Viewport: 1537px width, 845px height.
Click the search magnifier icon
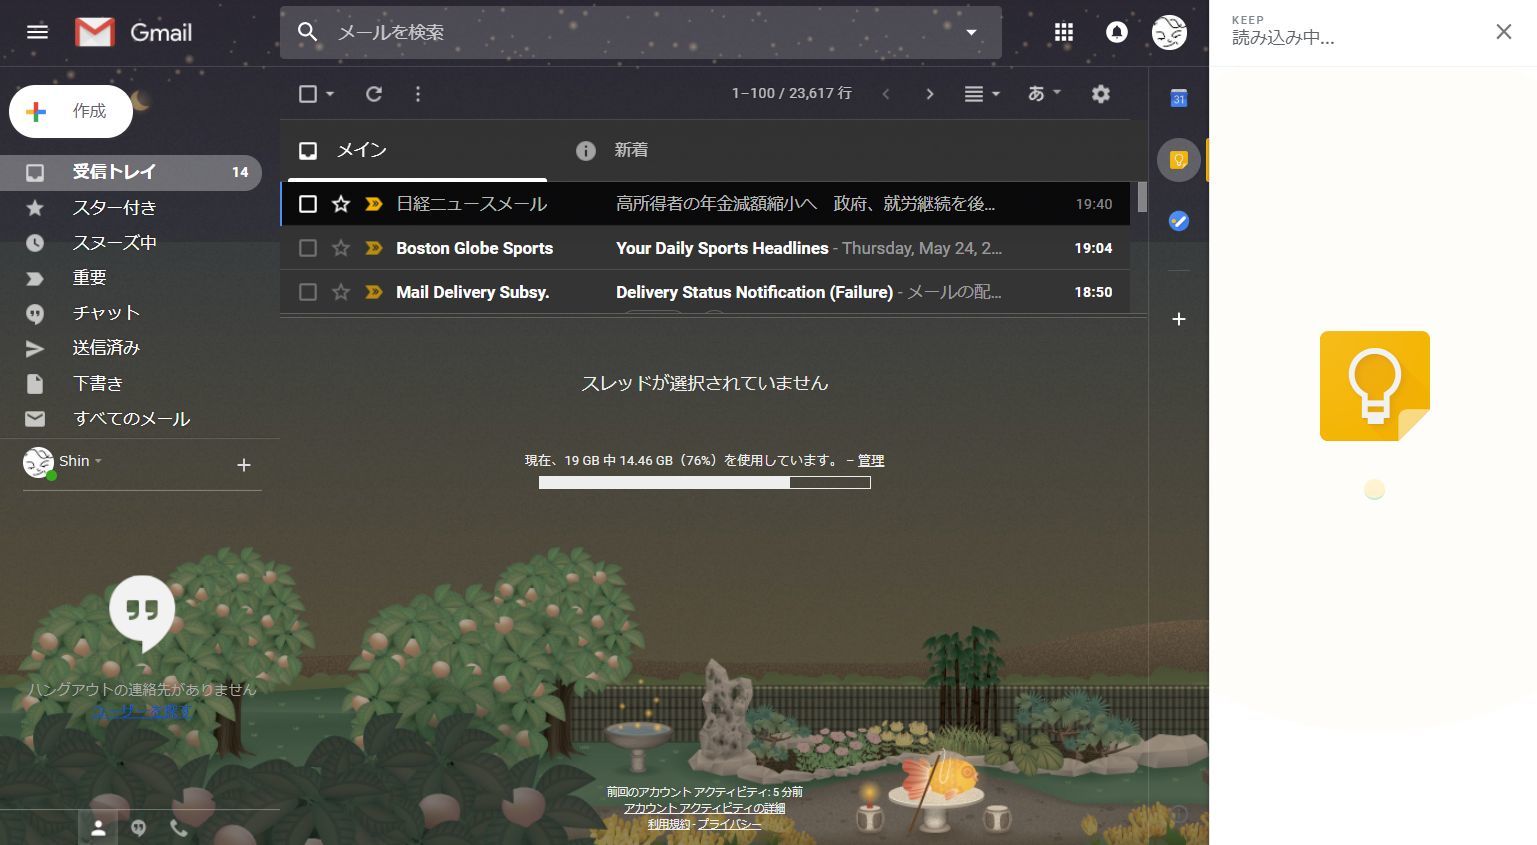pos(308,32)
